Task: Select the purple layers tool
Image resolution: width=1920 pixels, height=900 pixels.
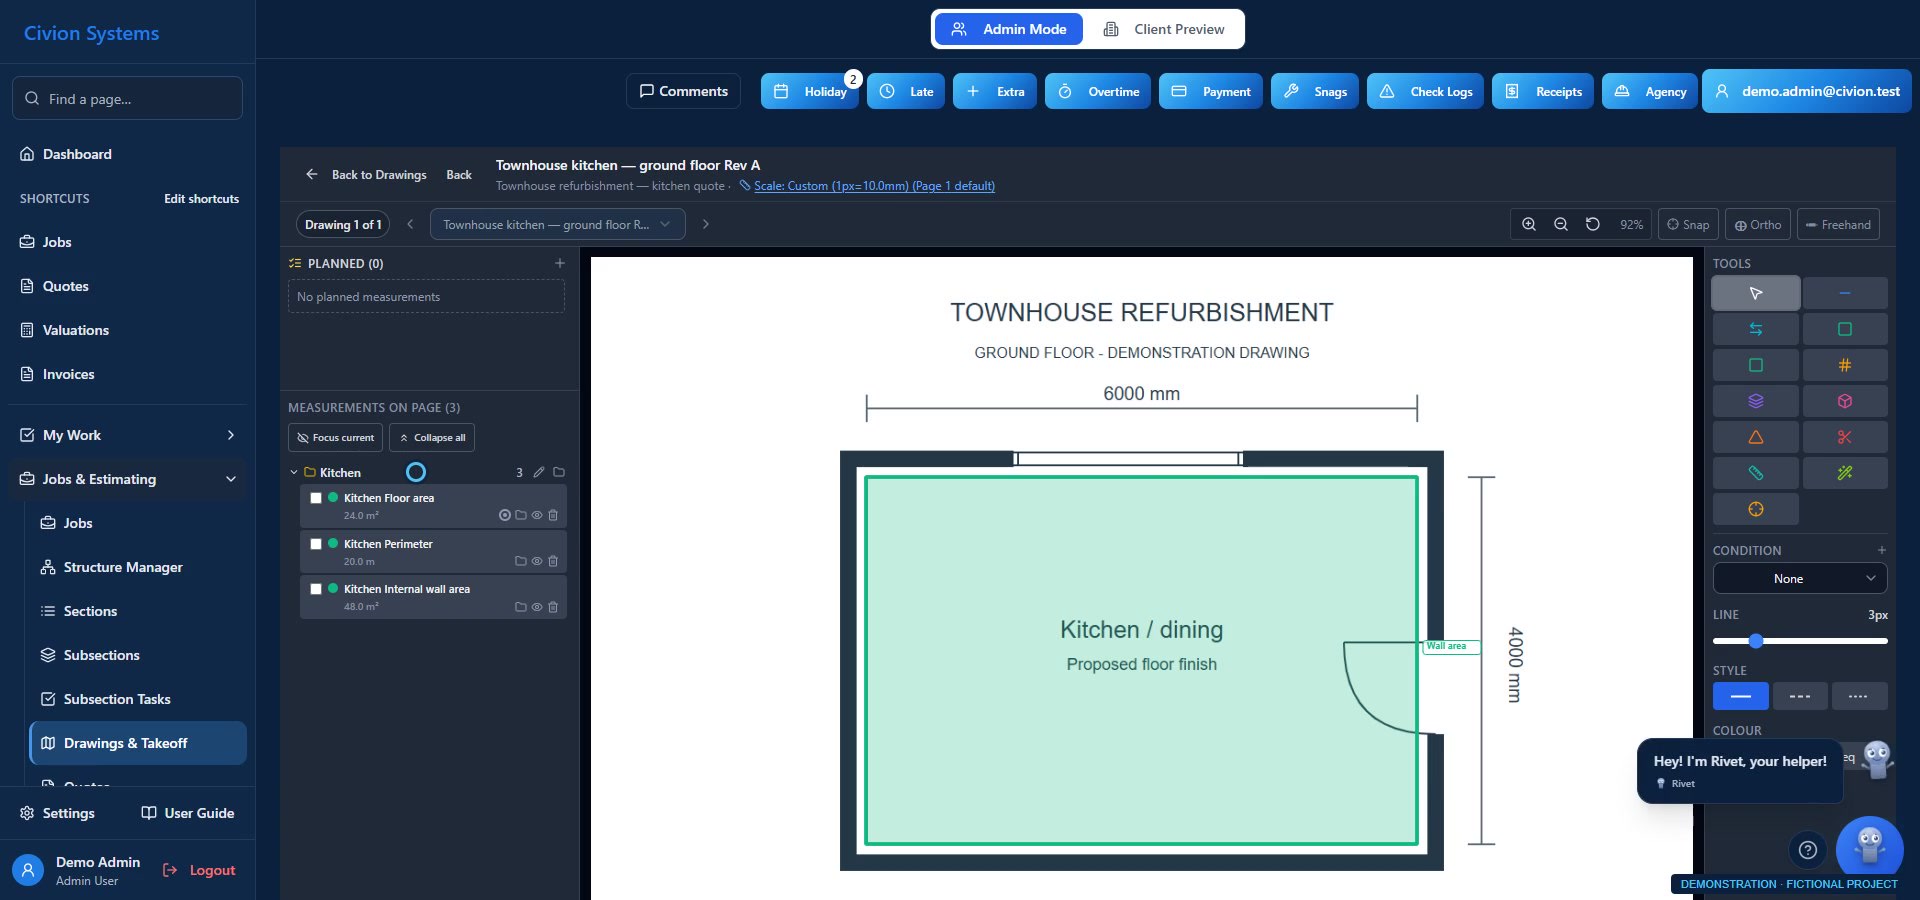Action: coord(1755,401)
